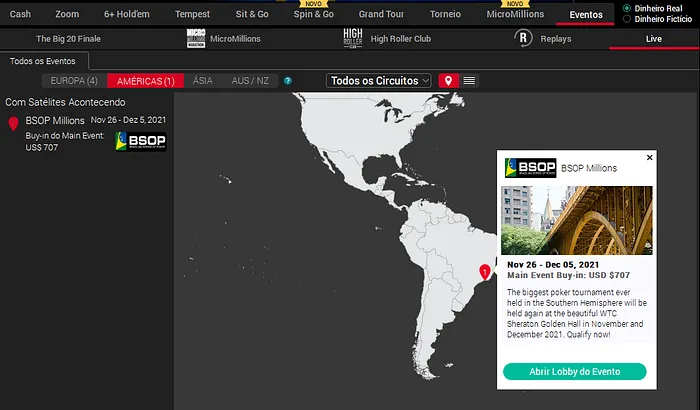The image size is (700, 410).
Task: Open the Todos os Circuitos dropdown
Action: [x=379, y=80]
